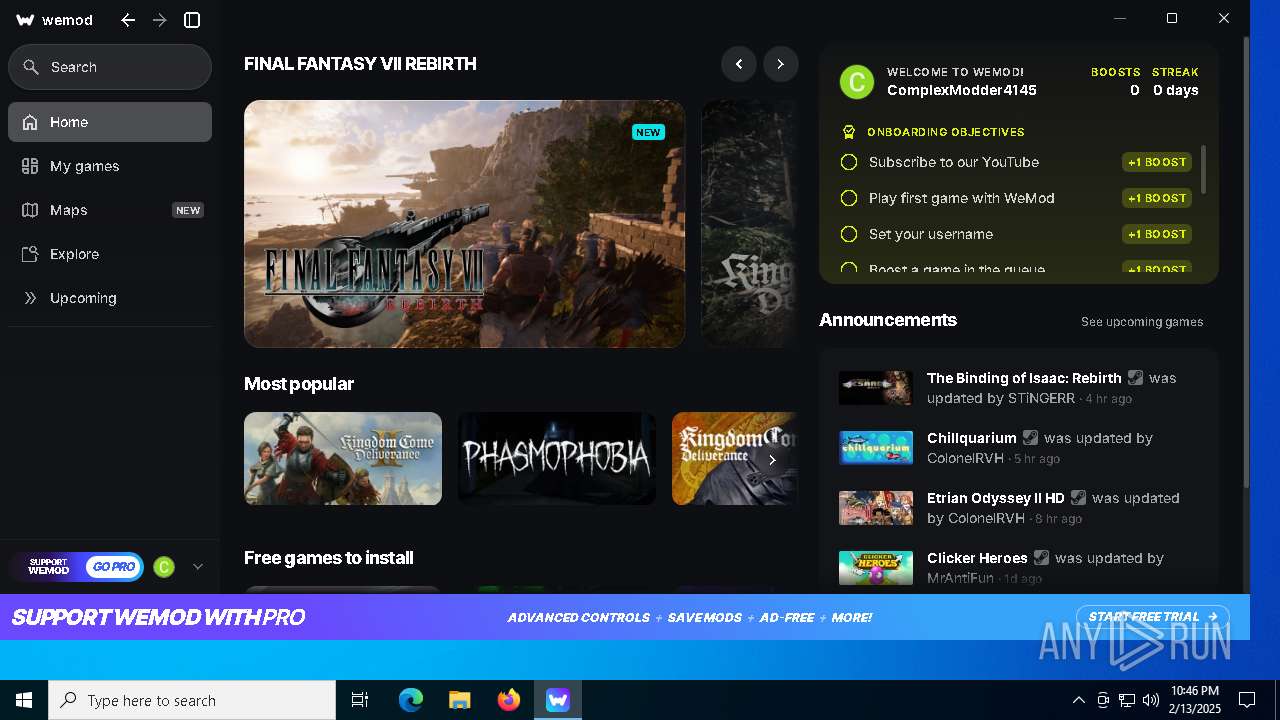The image size is (1280, 720).
Task: Open the Home section
Action: coord(110,122)
